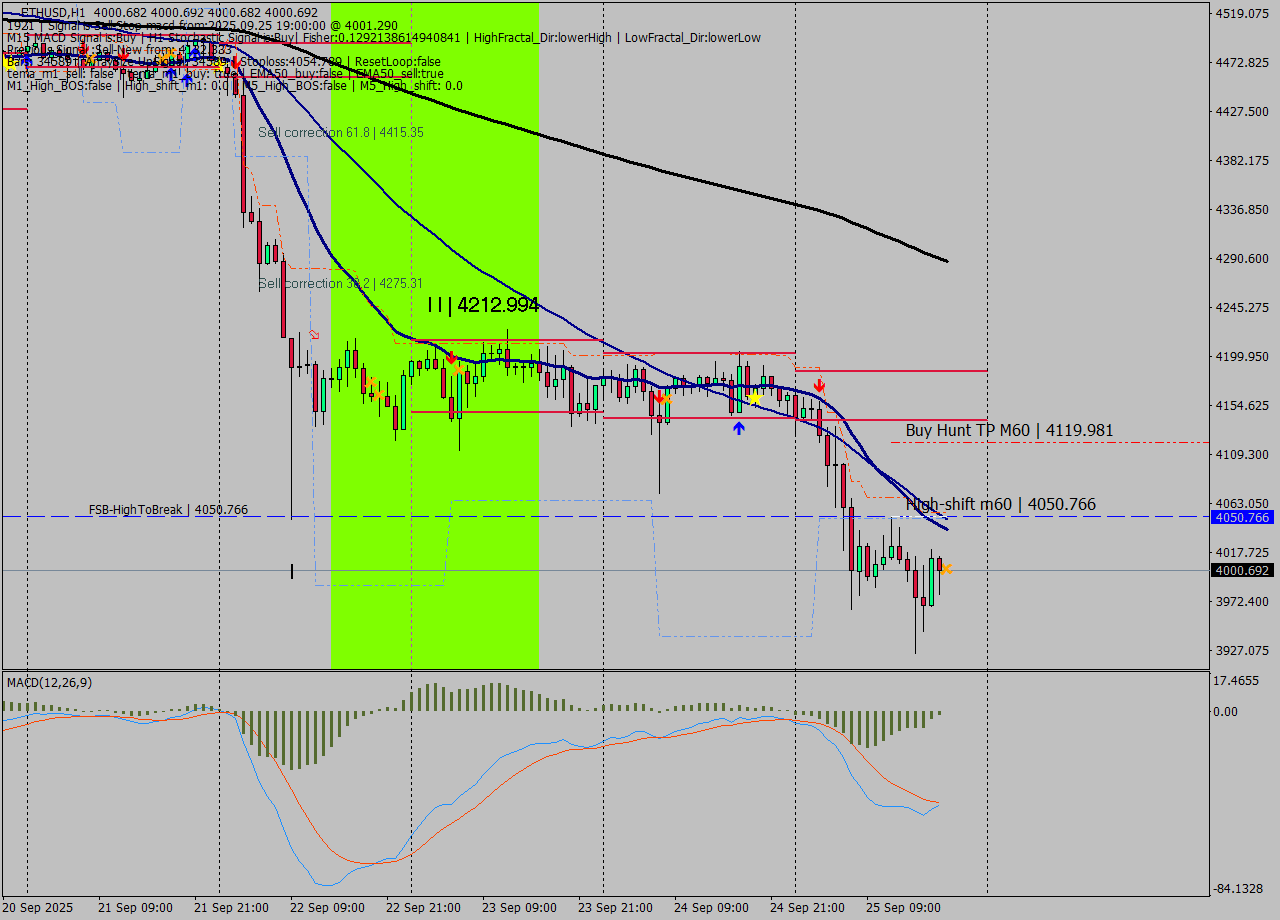Viewport: 1280px width, 920px height.
Task: Select the red down arrow inside the green zone
Action: tap(451, 357)
